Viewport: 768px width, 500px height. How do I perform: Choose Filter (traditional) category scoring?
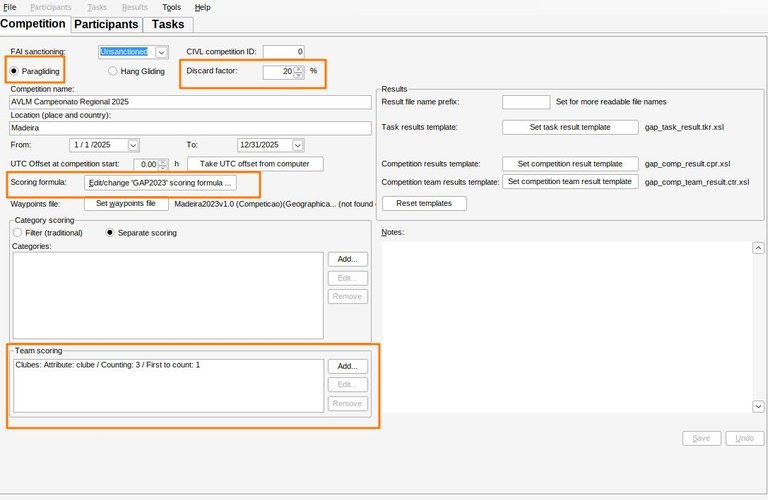[x=17, y=233]
